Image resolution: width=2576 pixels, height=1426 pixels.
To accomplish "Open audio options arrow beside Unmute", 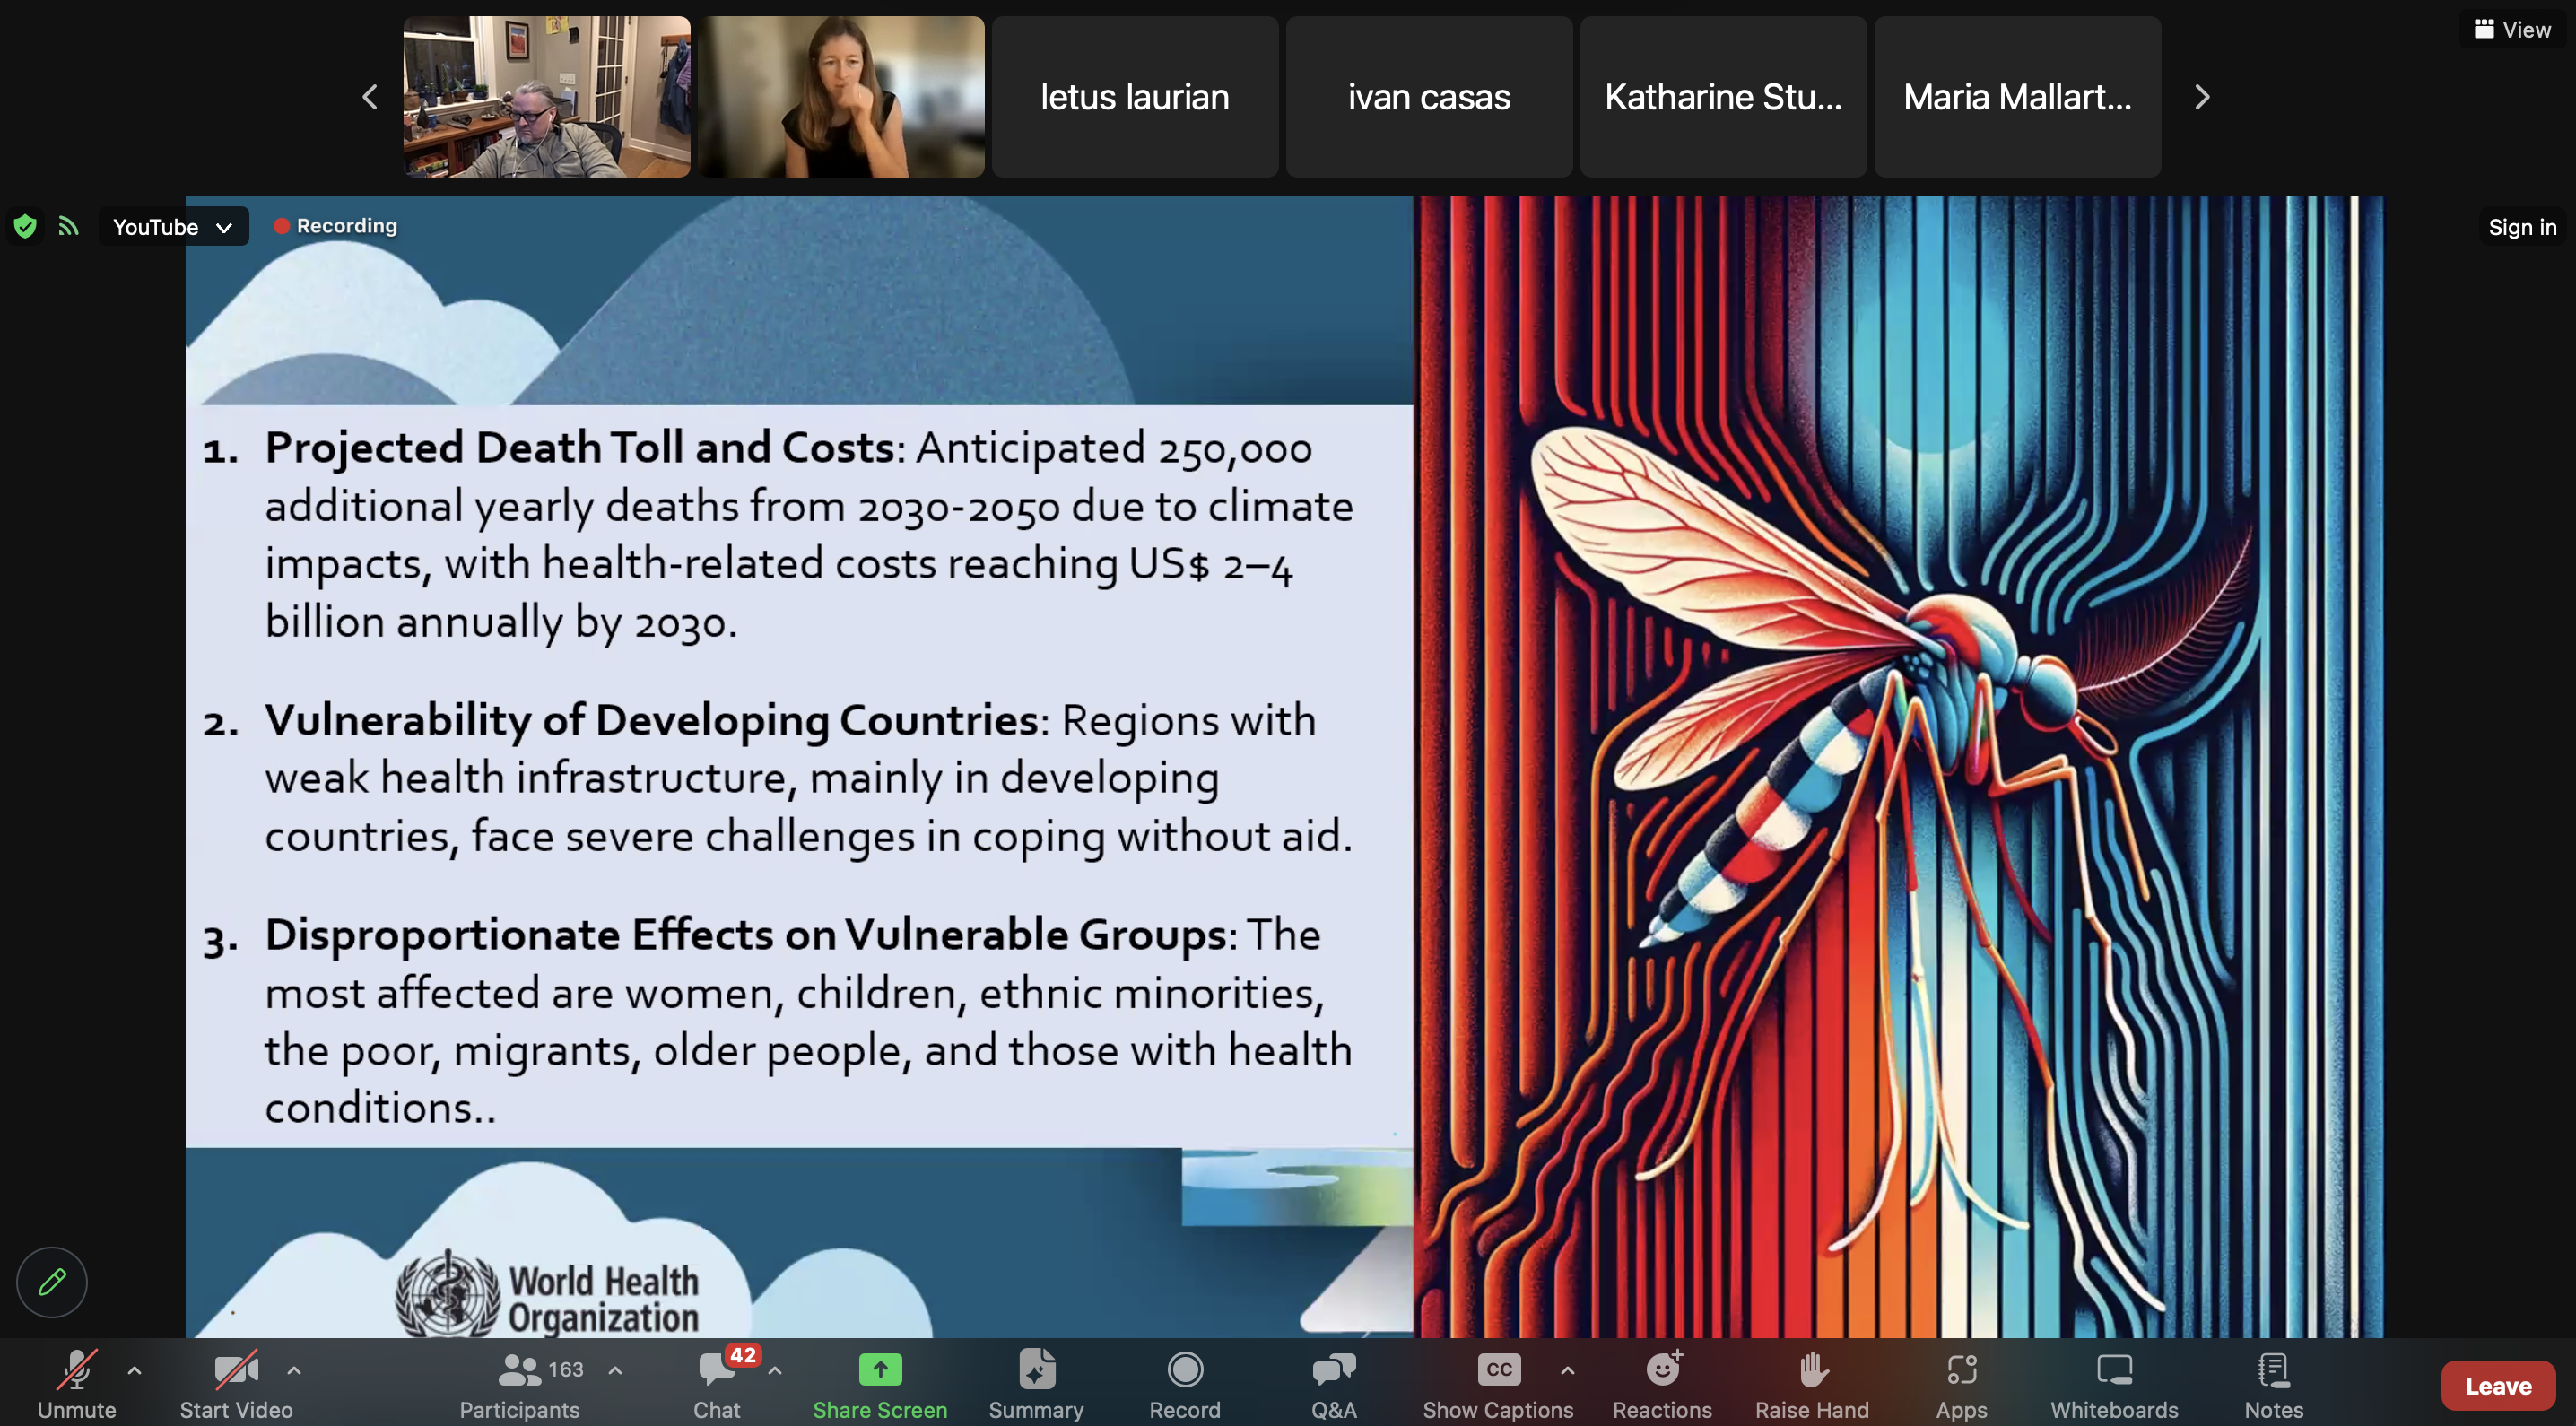I will [x=134, y=1370].
